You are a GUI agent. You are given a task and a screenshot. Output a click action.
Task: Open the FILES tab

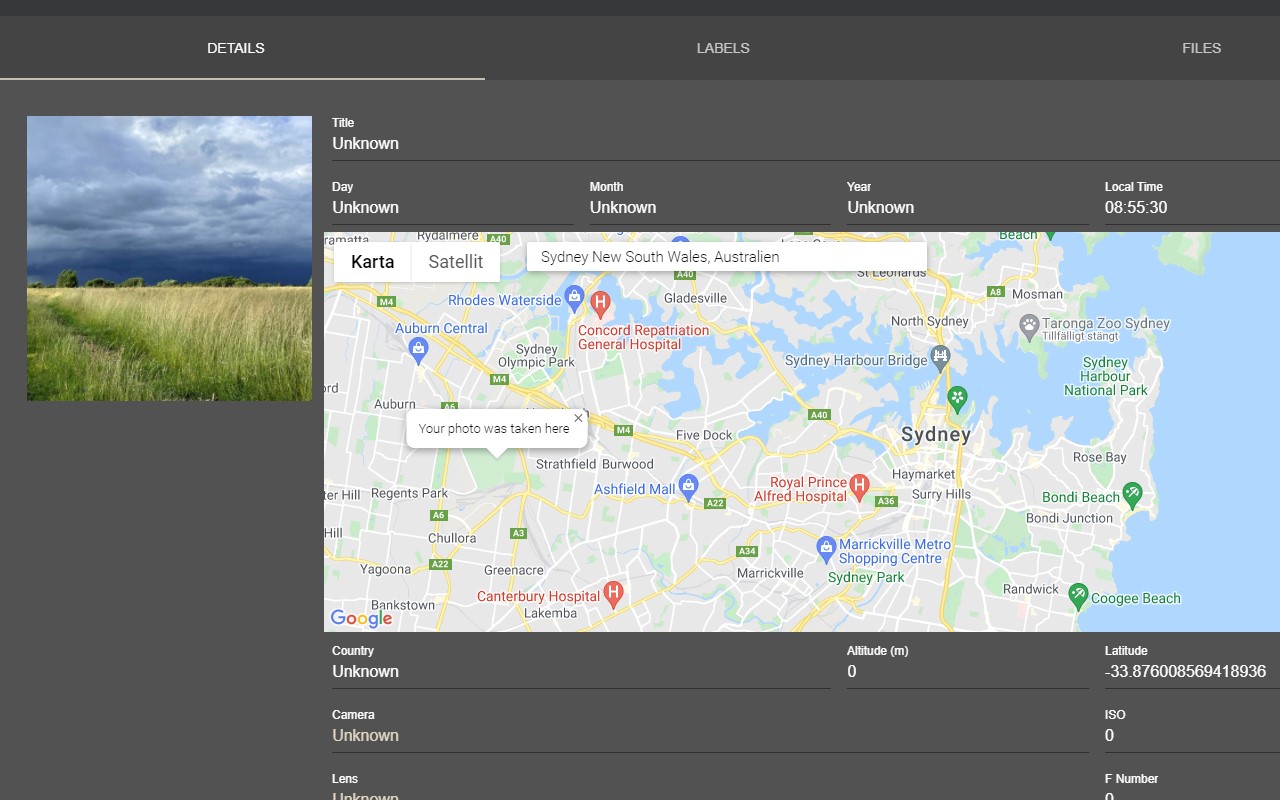pyautogui.click(x=1201, y=48)
